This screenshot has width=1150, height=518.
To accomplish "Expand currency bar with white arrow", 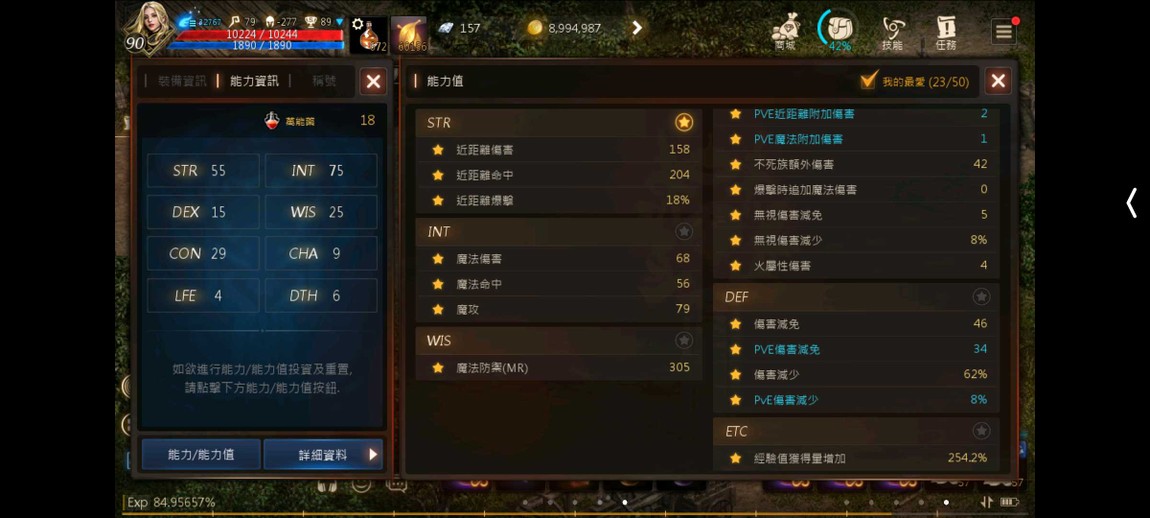I will coord(637,28).
